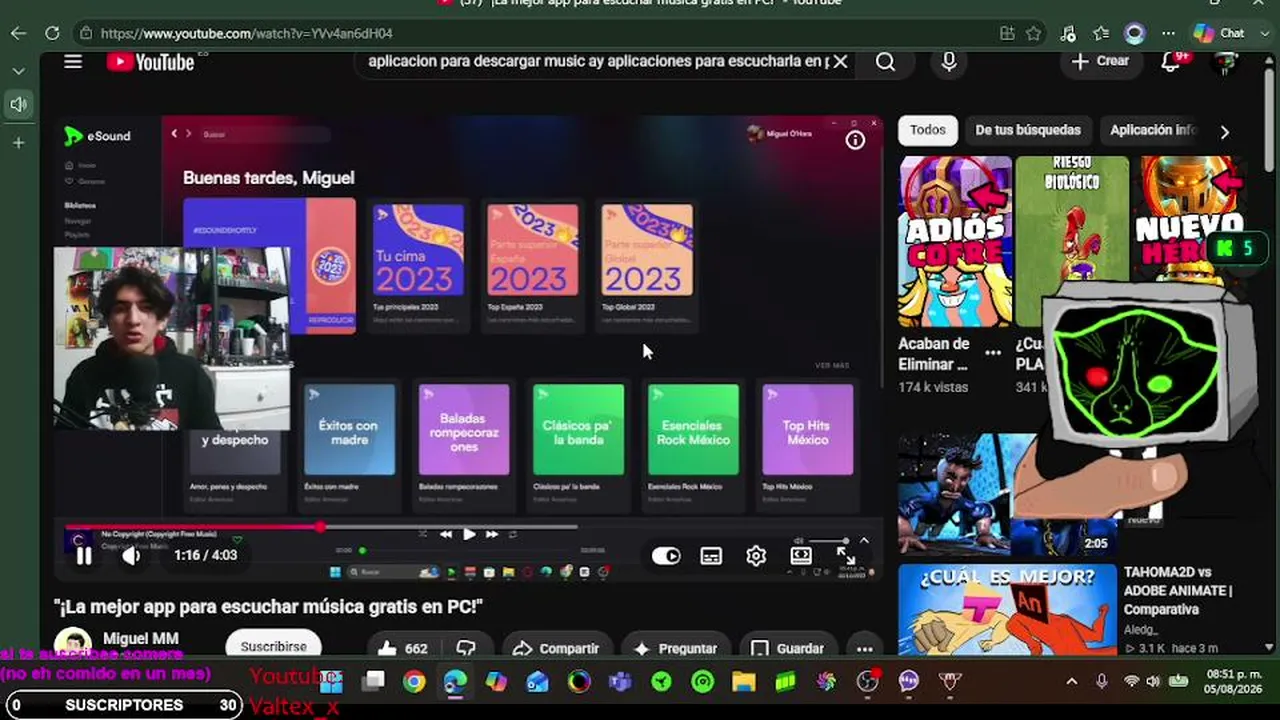Open YouTube notifications bell
The width and height of the screenshot is (1280, 720).
1171,62
